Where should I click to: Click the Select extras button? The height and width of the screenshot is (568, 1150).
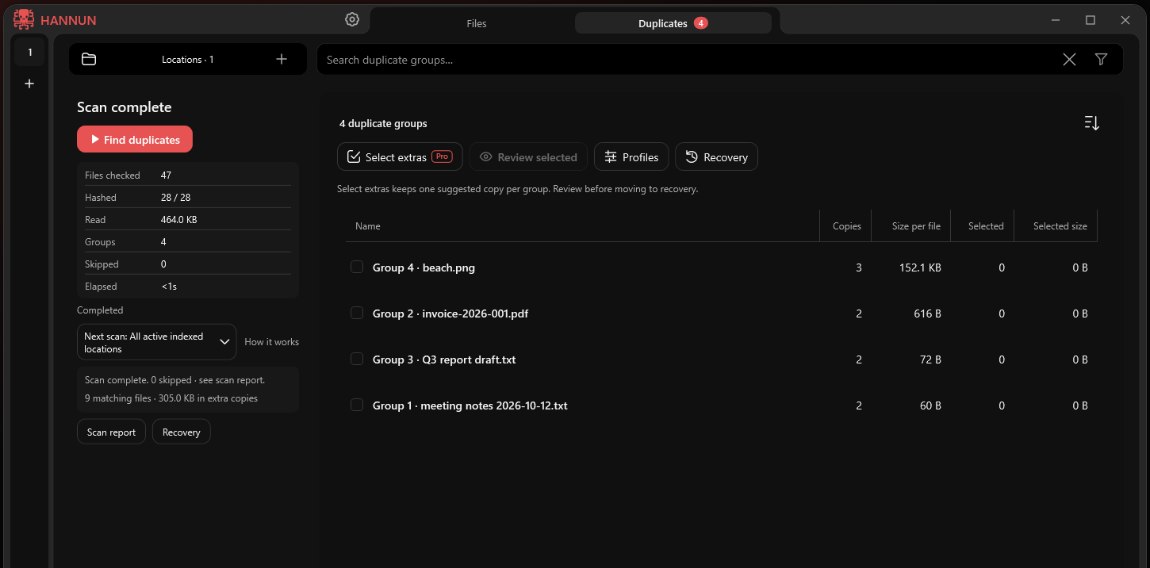tap(400, 157)
